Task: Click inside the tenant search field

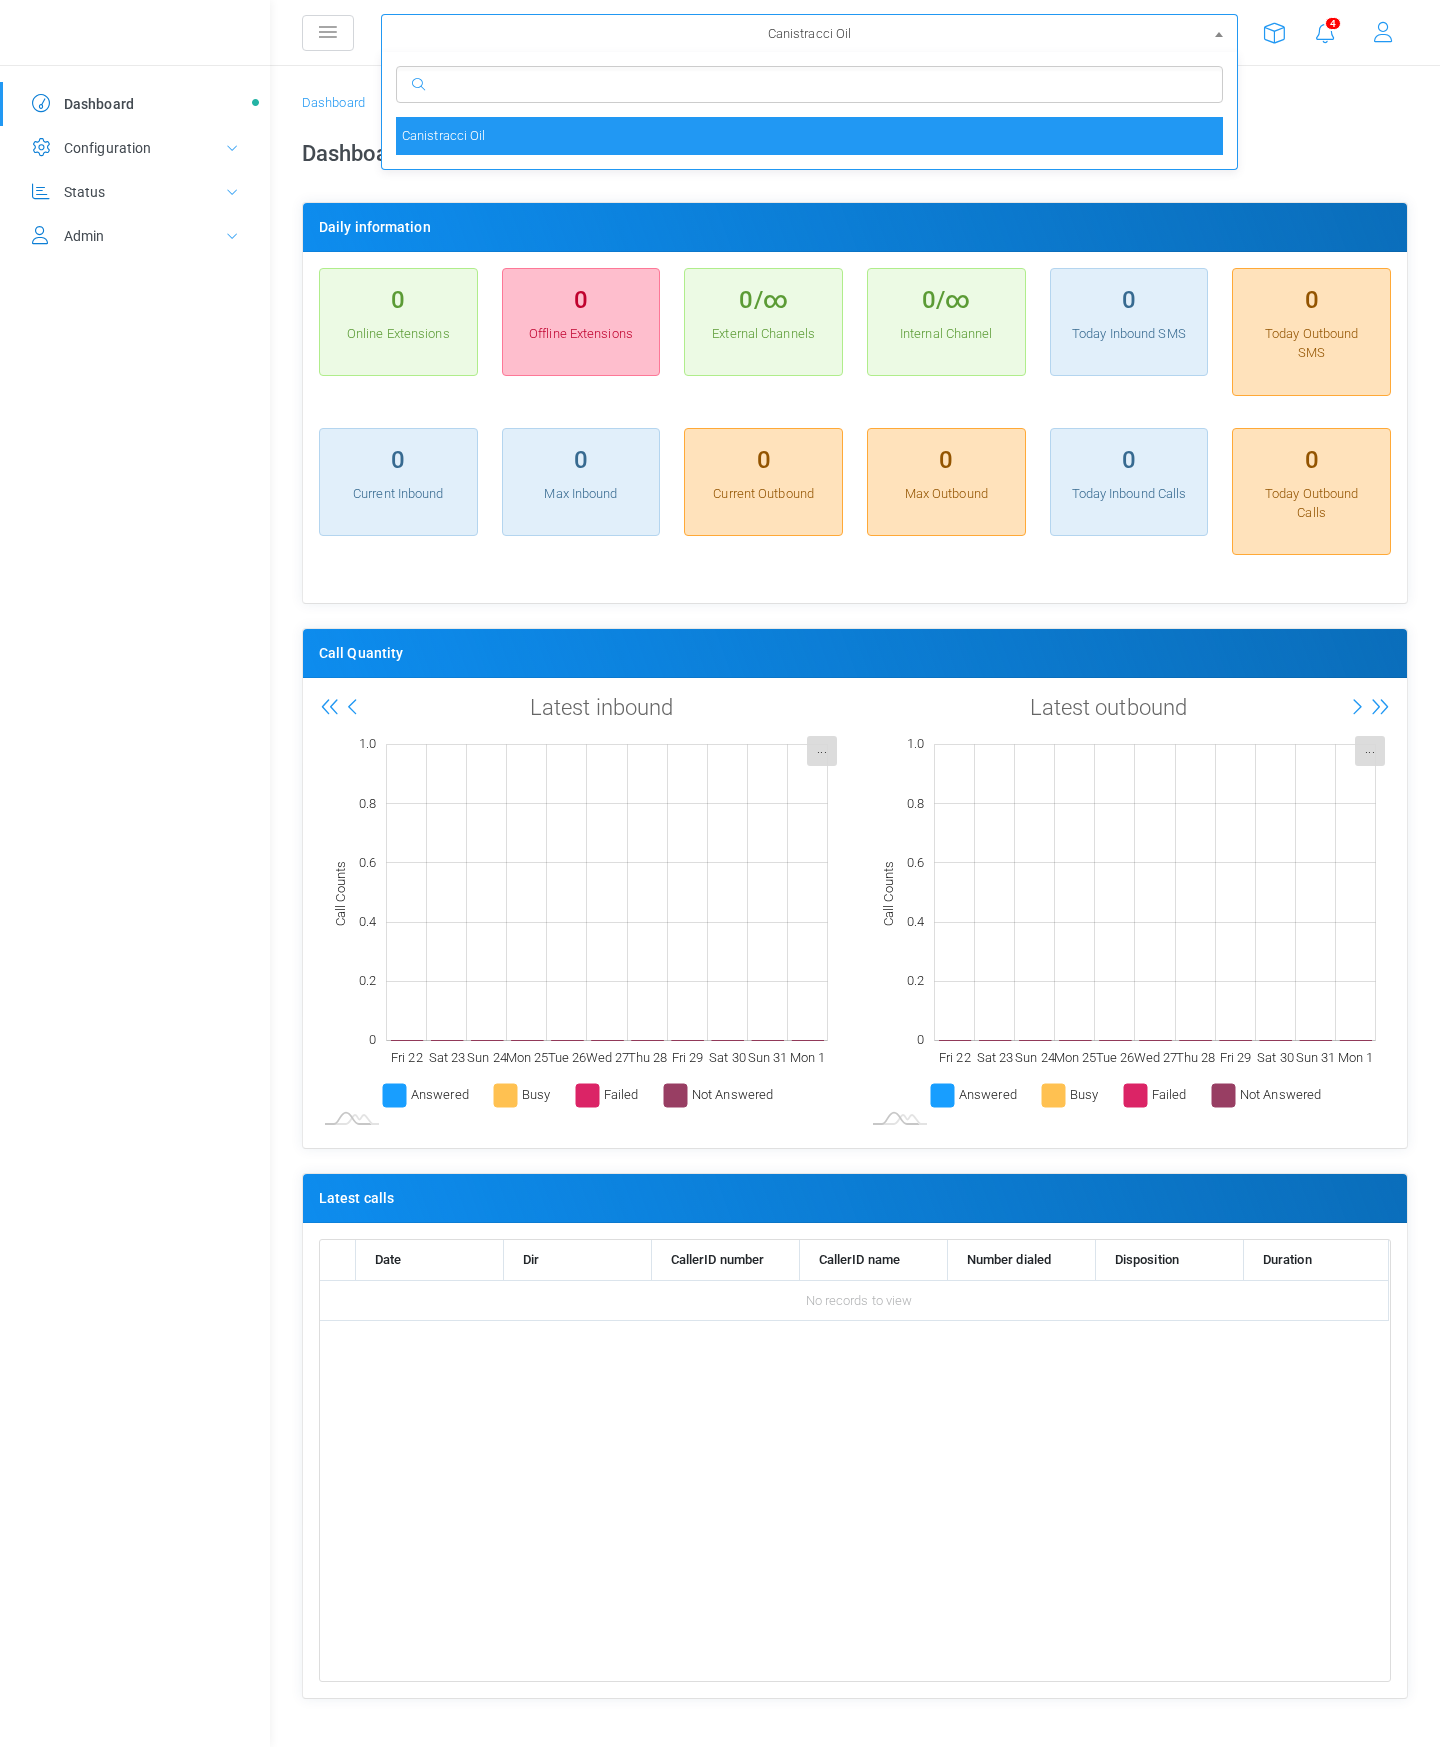Action: pyautogui.click(x=809, y=84)
